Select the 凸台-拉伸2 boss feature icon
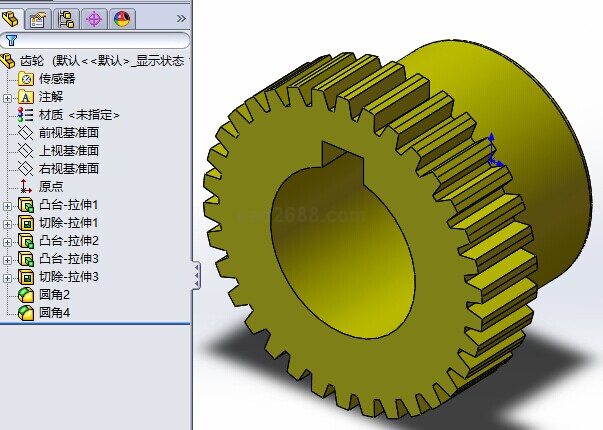603x430 pixels. (x=26, y=241)
